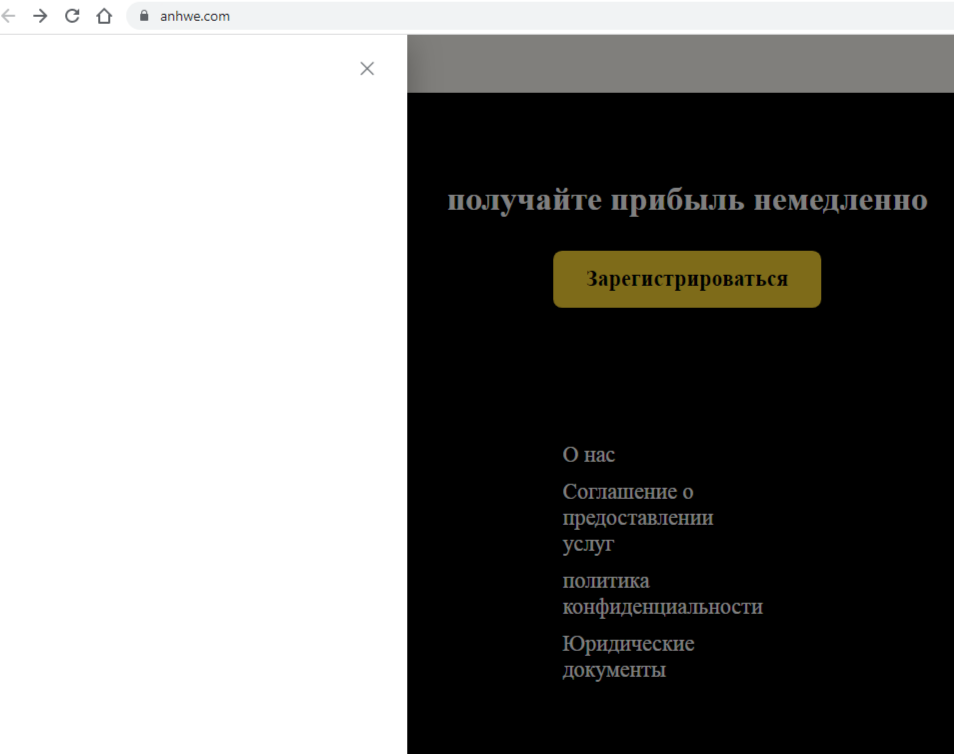Open Юридические документы link
This screenshot has height=754, width=954.
[x=628, y=657]
